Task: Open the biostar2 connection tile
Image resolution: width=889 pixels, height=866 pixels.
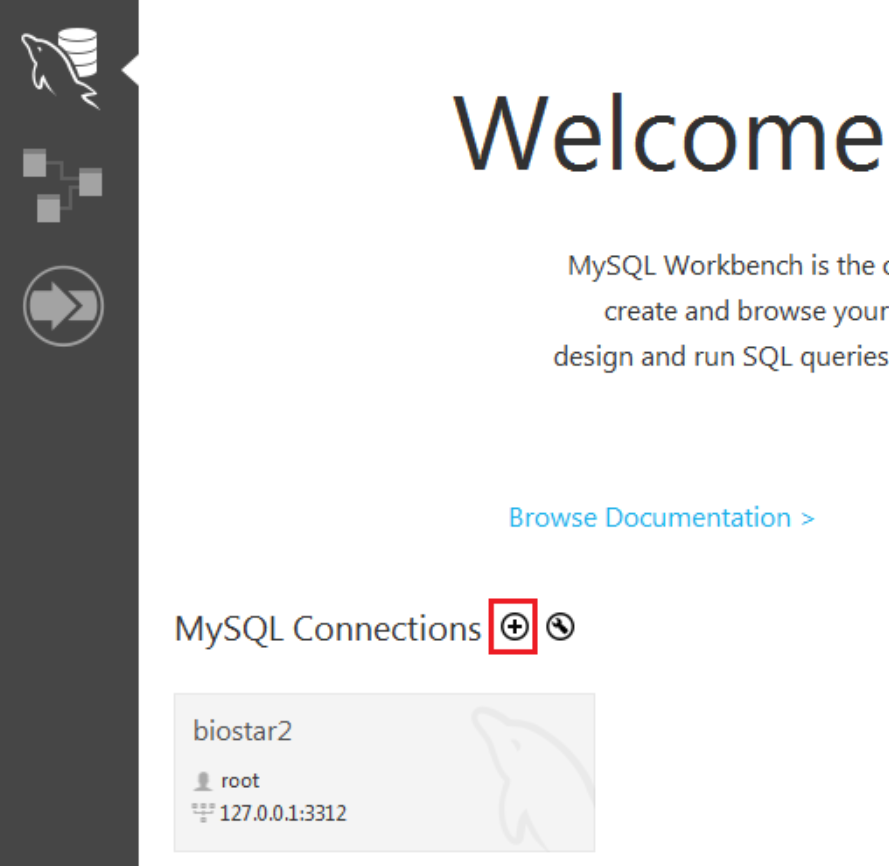Action: point(384,772)
